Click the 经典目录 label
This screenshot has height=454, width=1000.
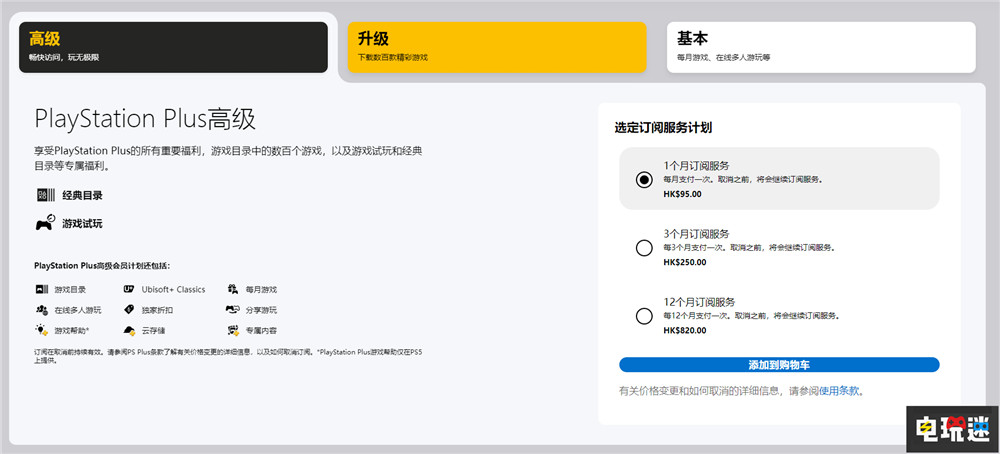click(82, 196)
